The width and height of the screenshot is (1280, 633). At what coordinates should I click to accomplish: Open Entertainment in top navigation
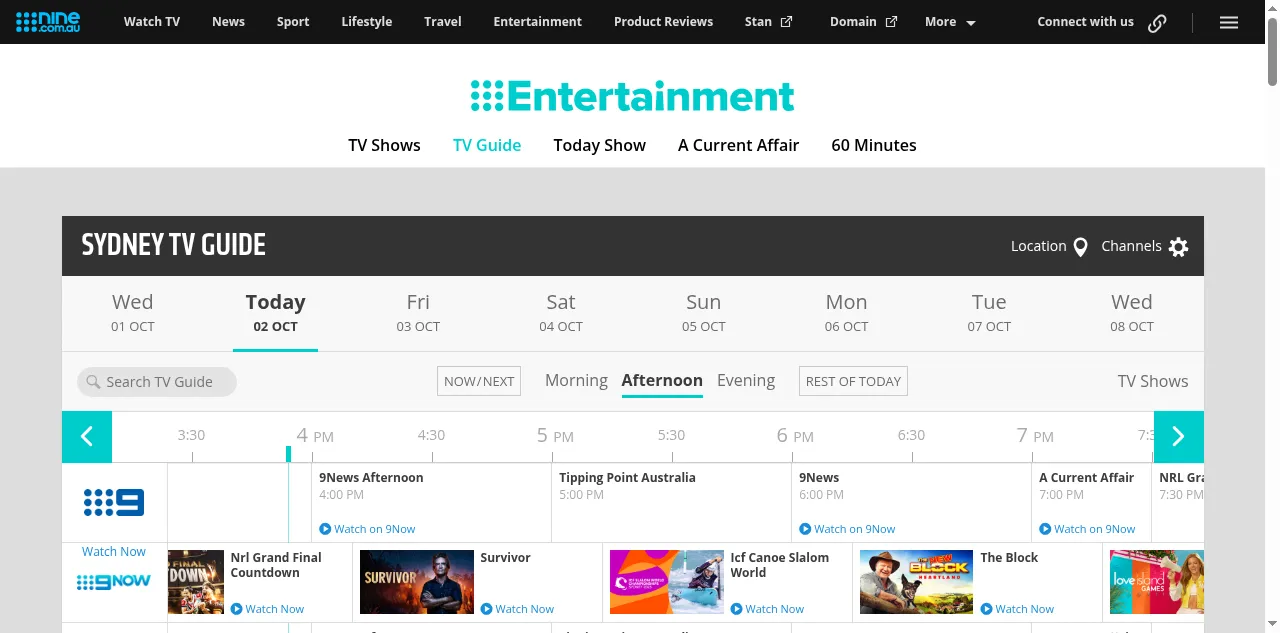(x=537, y=22)
